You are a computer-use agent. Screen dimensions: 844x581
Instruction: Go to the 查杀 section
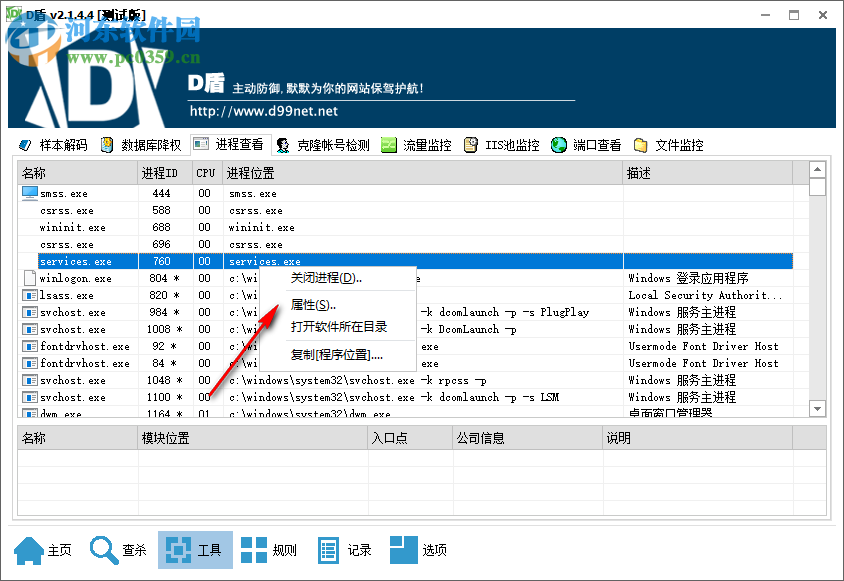coord(118,550)
